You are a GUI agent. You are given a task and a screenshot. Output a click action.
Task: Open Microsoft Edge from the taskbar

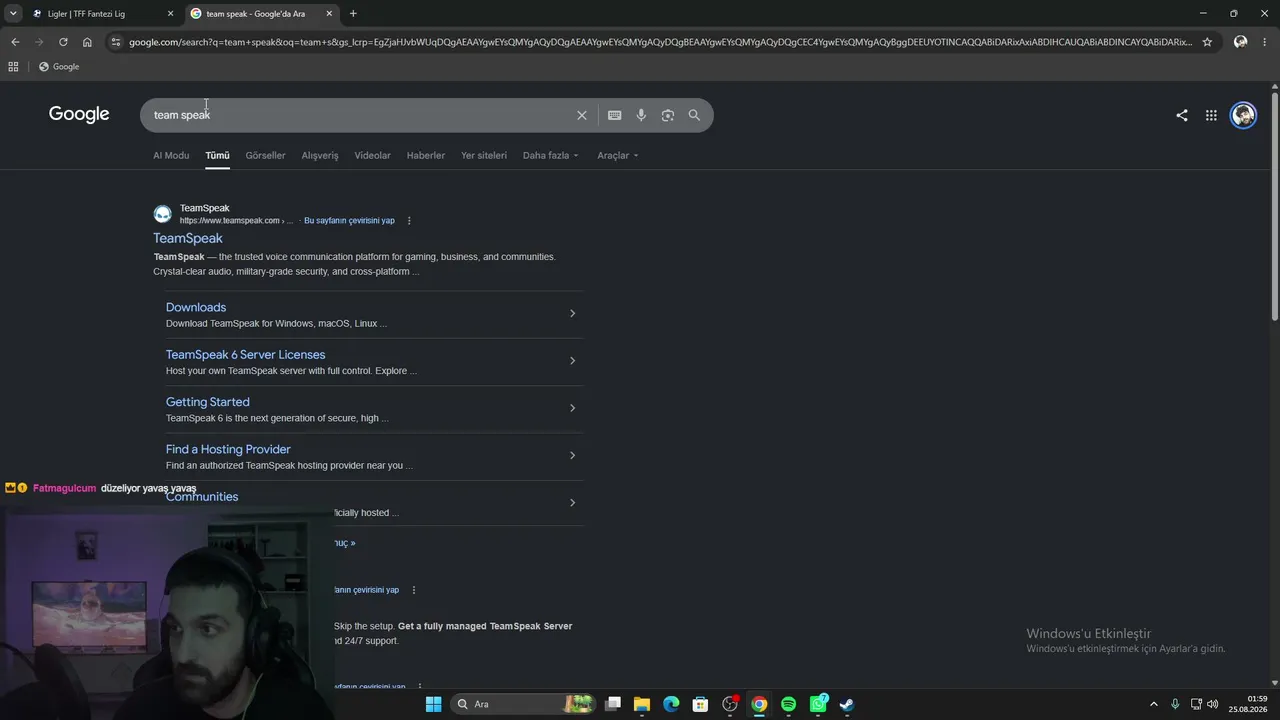click(671, 704)
